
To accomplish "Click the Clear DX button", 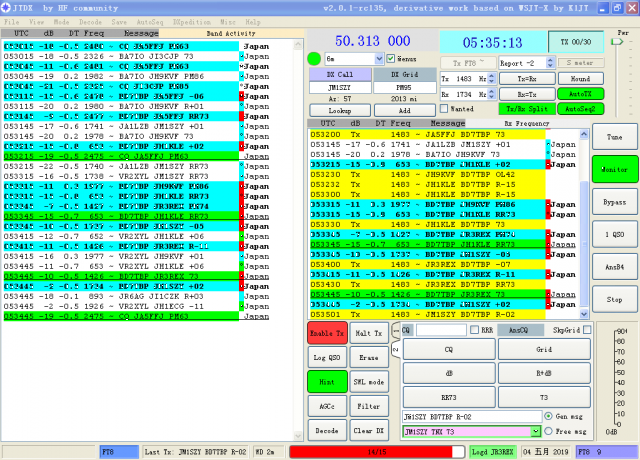I will 369,431.
